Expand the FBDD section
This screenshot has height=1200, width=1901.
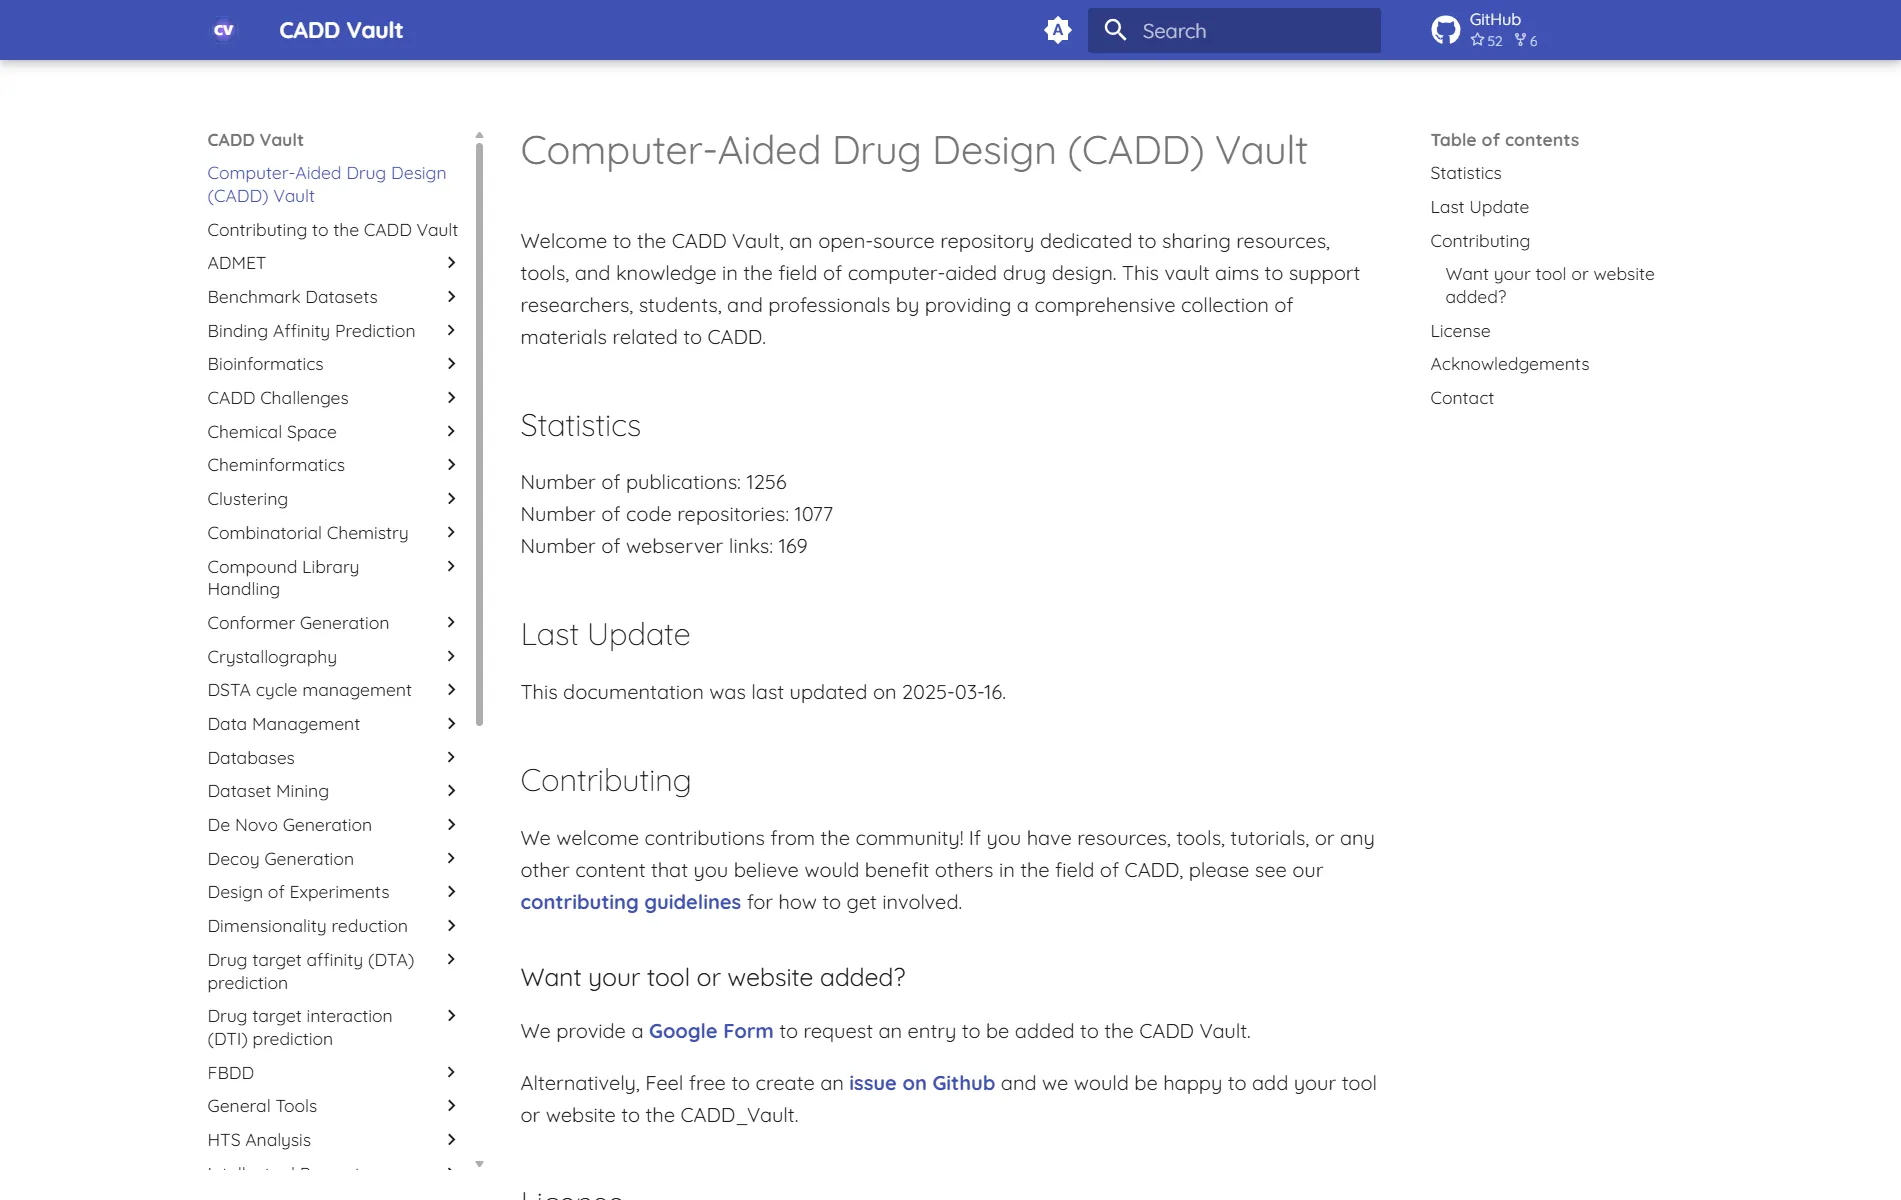(x=452, y=1072)
